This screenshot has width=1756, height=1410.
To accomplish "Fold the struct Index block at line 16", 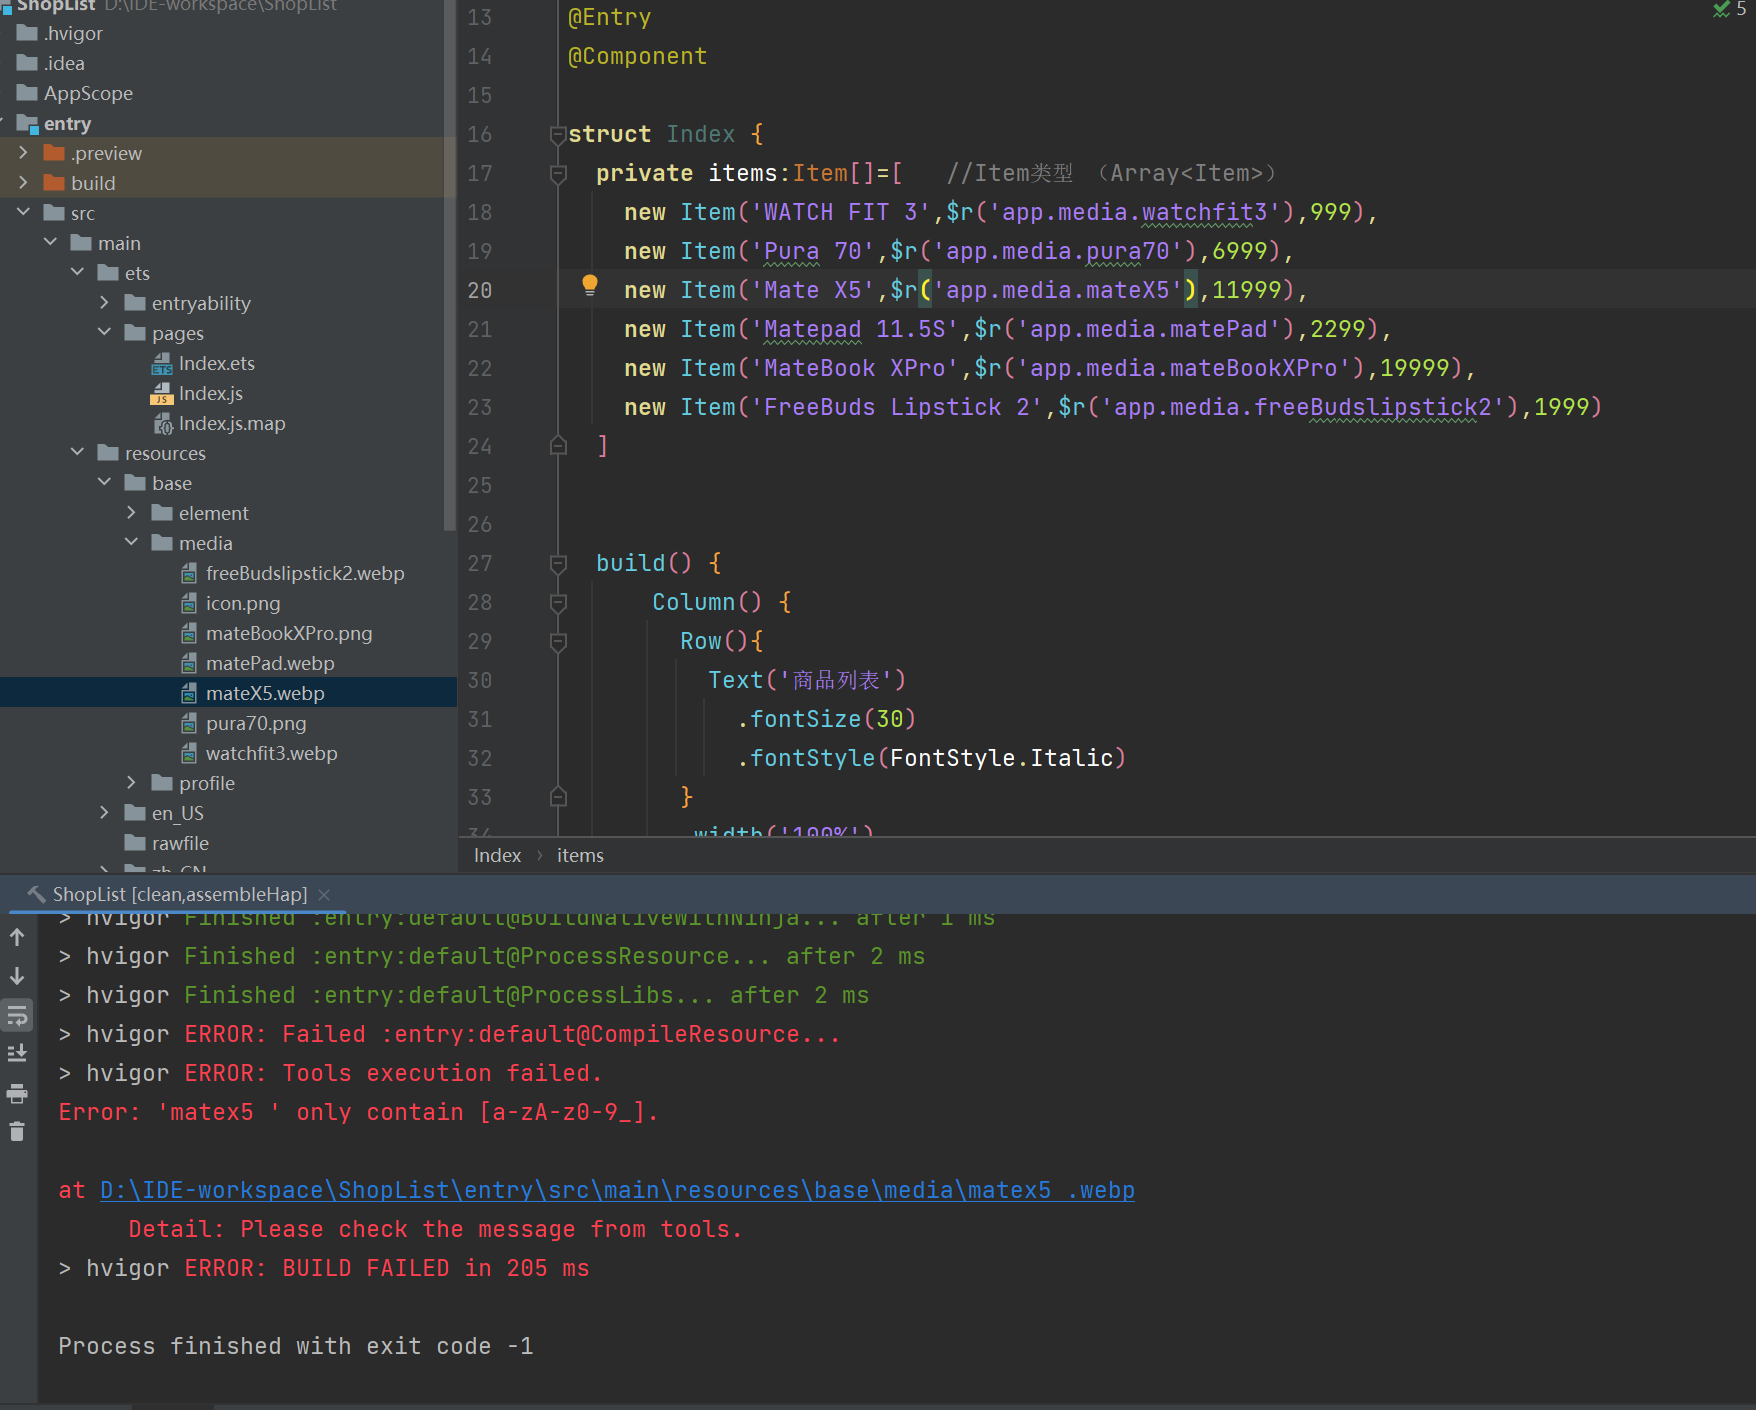I will (x=559, y=135).
